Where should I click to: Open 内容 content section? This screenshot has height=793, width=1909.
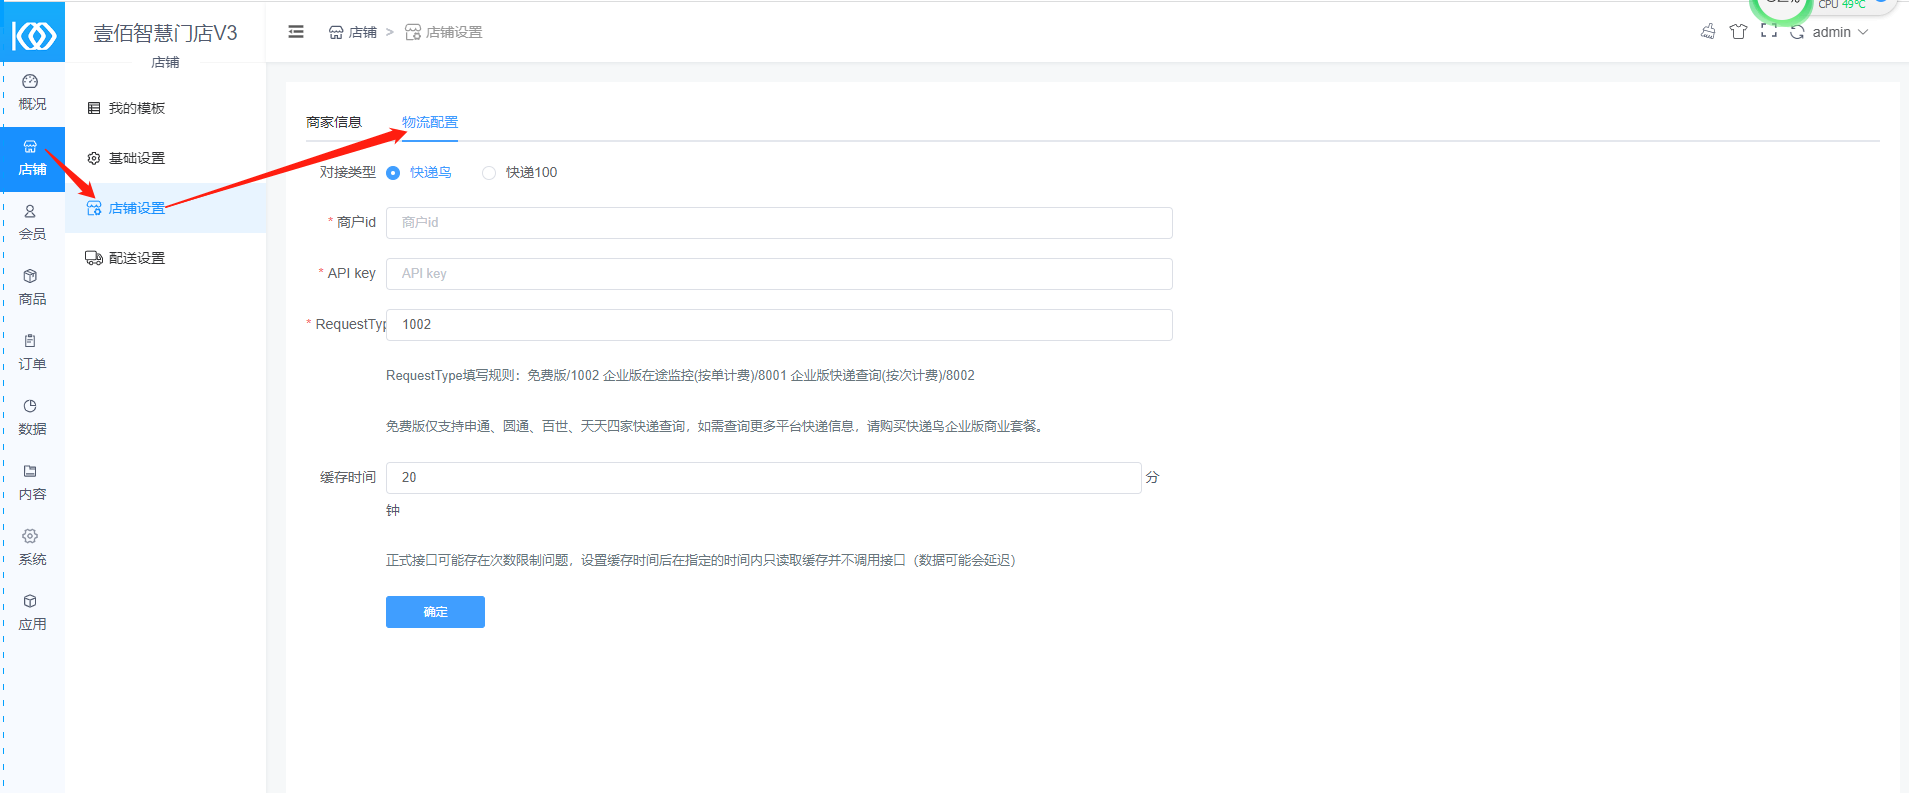point(32,483)
